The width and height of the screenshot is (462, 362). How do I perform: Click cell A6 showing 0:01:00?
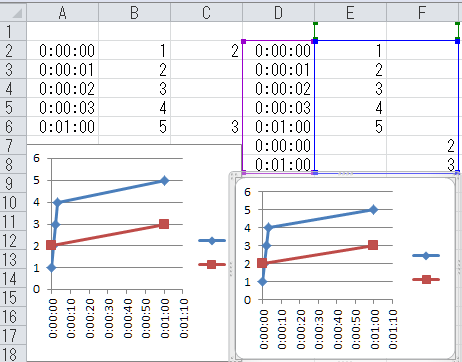(x=63, y=126)
